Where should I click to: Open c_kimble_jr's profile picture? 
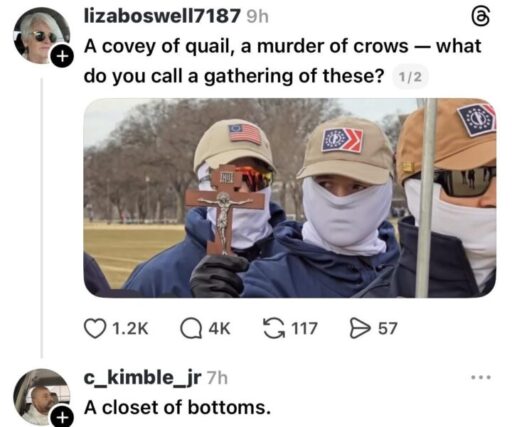pyautogui.click(x=41, y=397)
